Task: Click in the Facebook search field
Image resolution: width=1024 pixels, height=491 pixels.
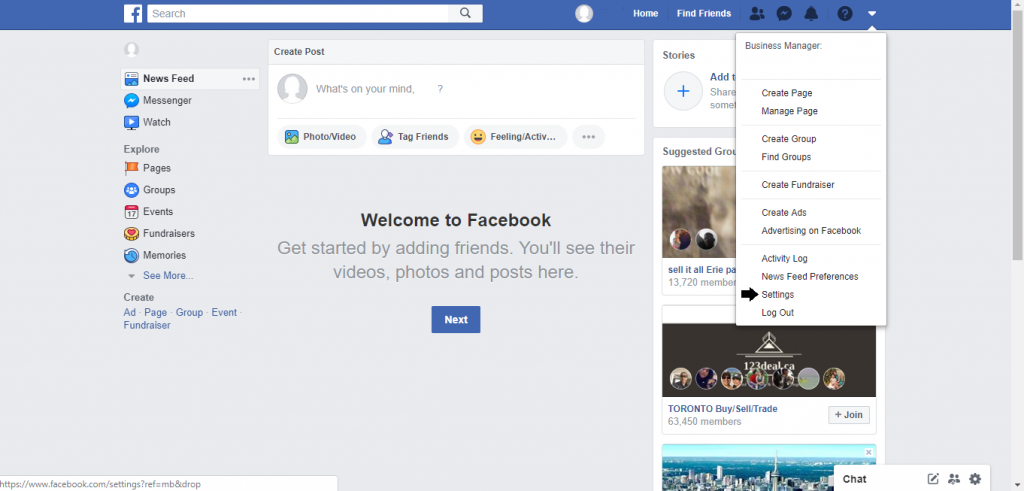Action: (x=298, y=13)
